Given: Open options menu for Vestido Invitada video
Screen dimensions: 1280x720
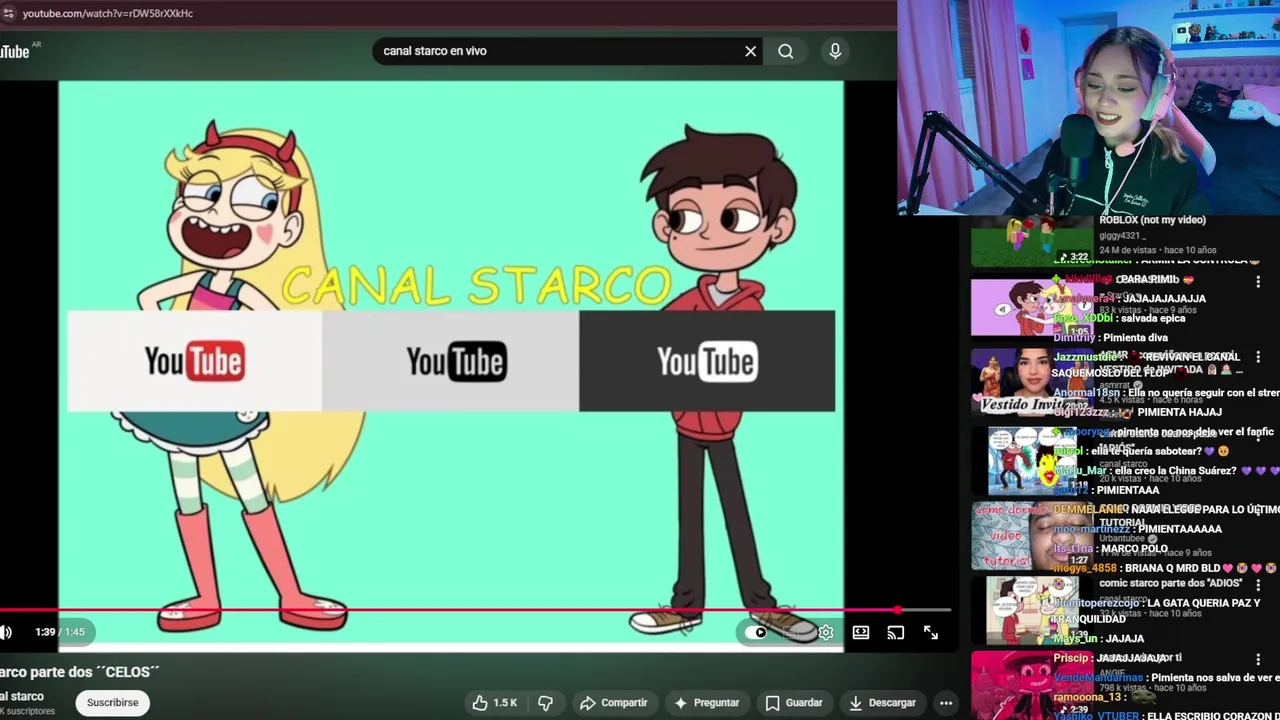Looking at the screenshot, I should pos(1258,357).
